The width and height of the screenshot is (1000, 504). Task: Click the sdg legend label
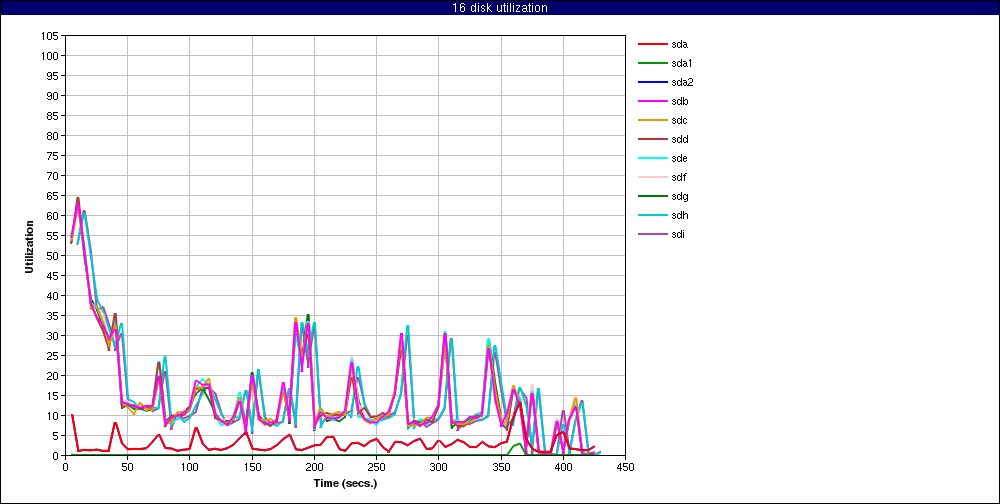[x=680, y=196]
